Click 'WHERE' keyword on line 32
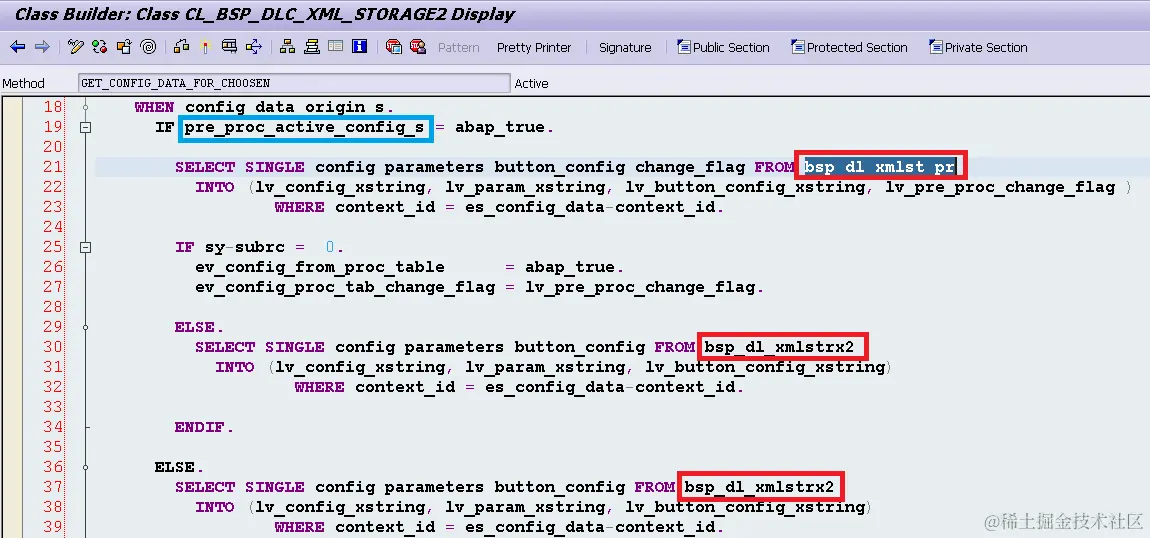This screenshot has width=1150, height=538. coord(319,387)
